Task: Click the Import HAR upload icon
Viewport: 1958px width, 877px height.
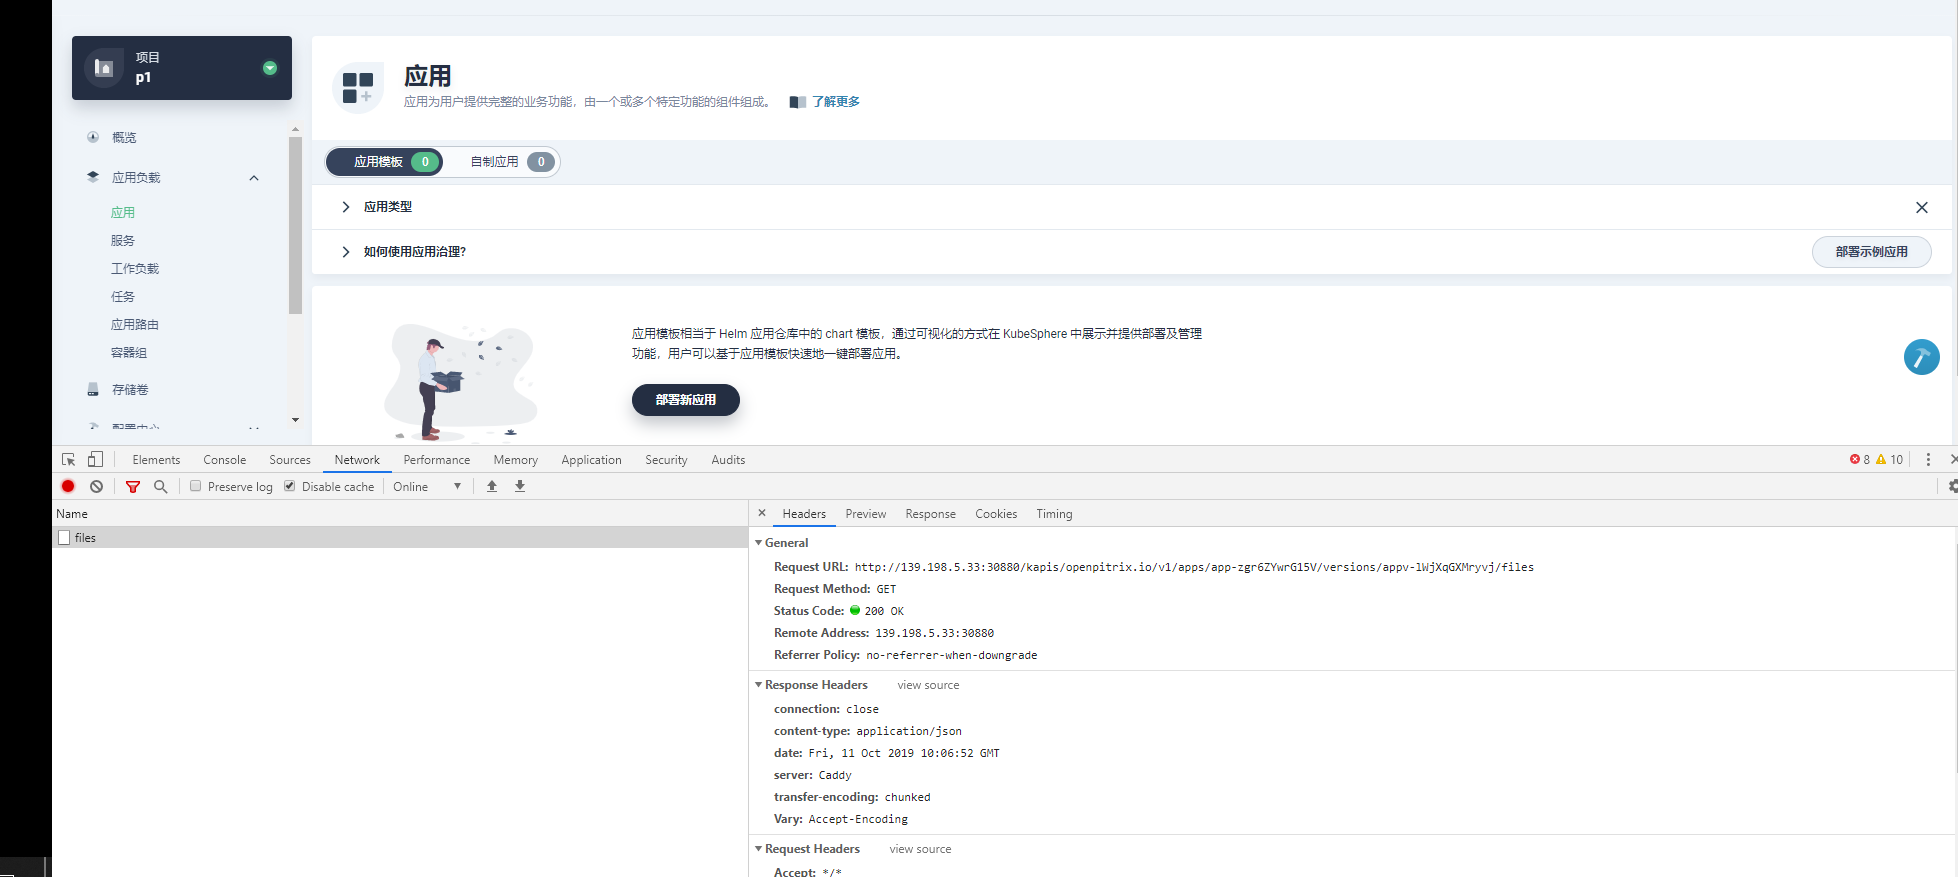Action: [x=492, y=486]
